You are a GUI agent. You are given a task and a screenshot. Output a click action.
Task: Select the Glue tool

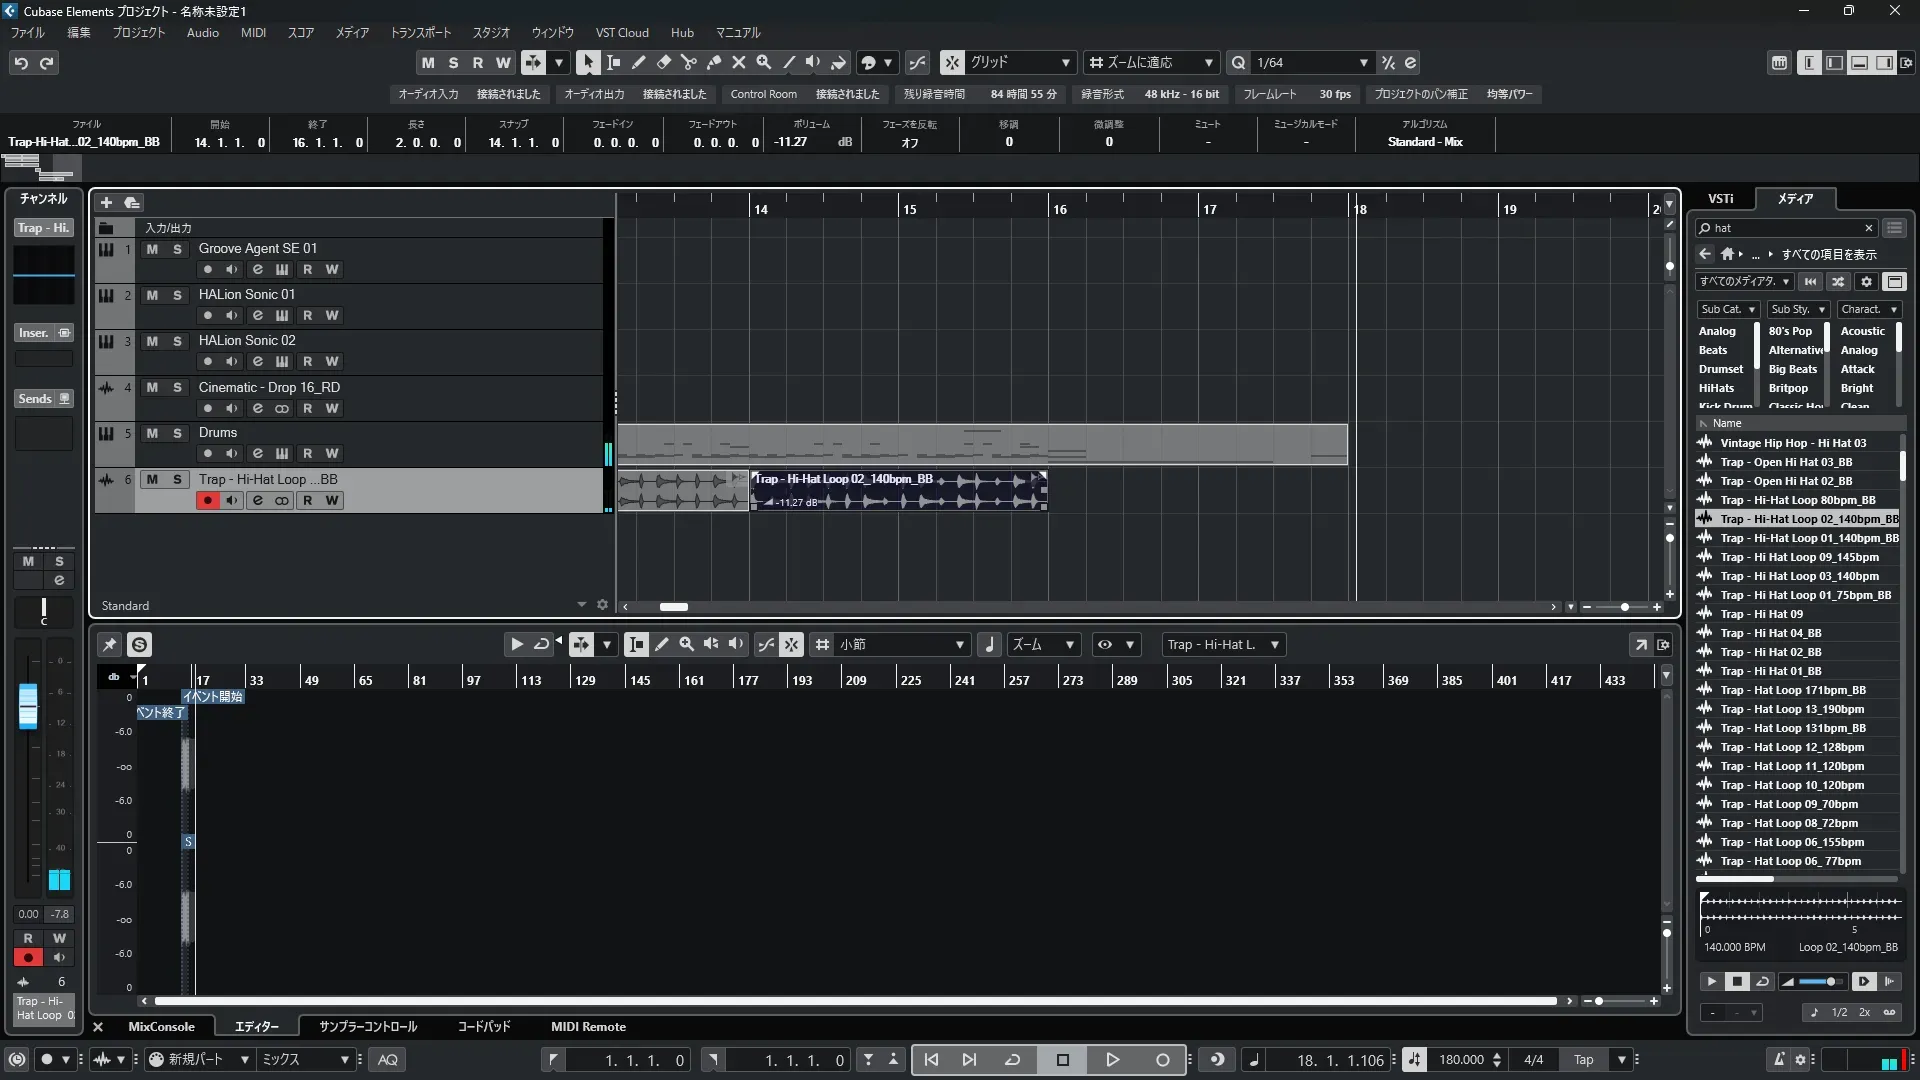pyautogui.click(x=714, y=63)
